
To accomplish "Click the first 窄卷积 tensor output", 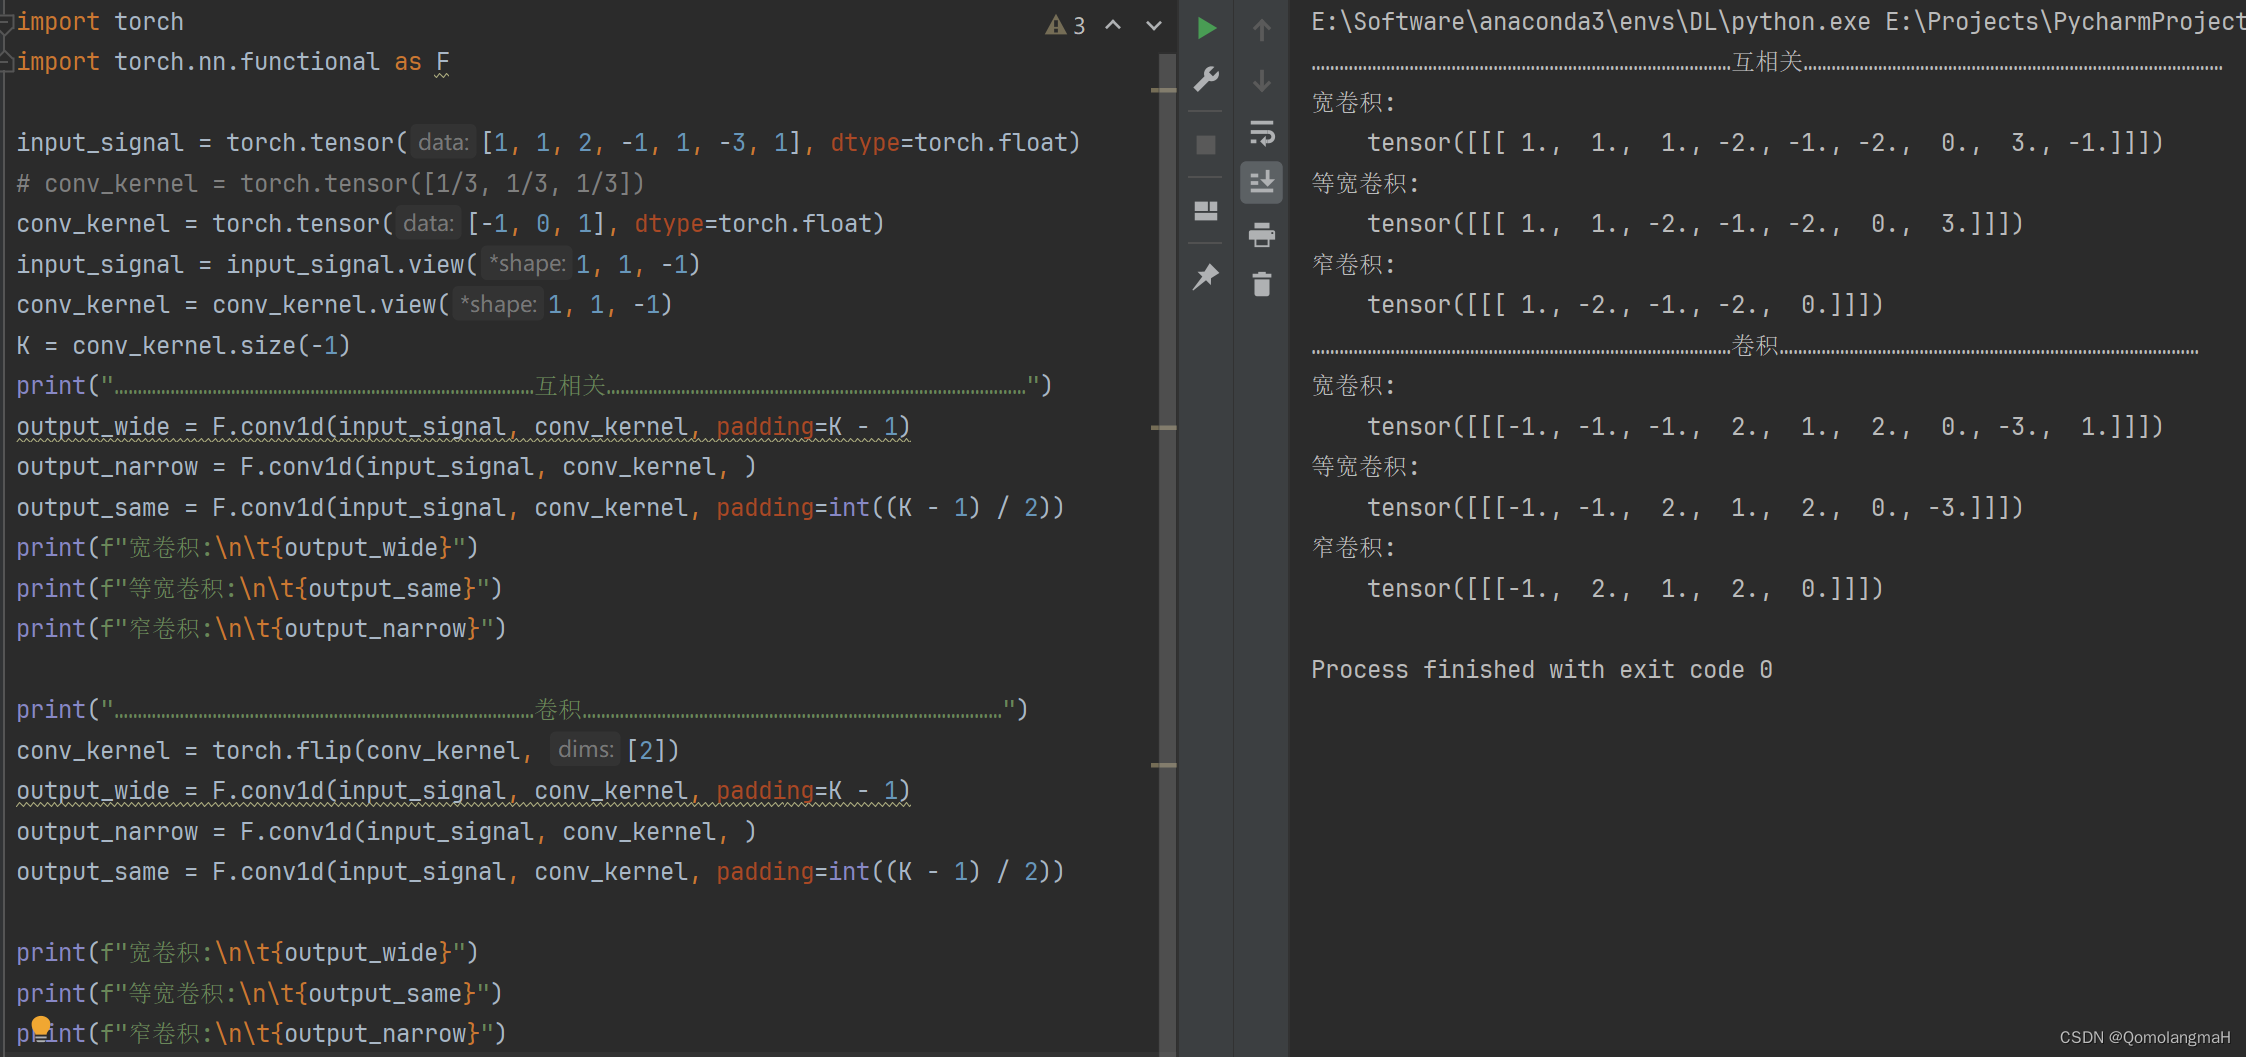I will coord(1625,305).
